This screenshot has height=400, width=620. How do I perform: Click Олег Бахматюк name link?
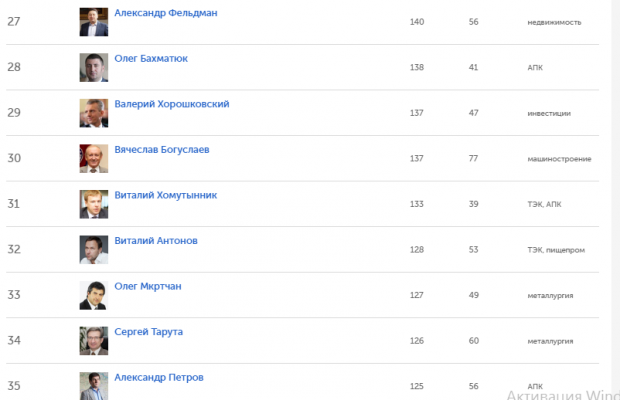[x=151, y=59]
